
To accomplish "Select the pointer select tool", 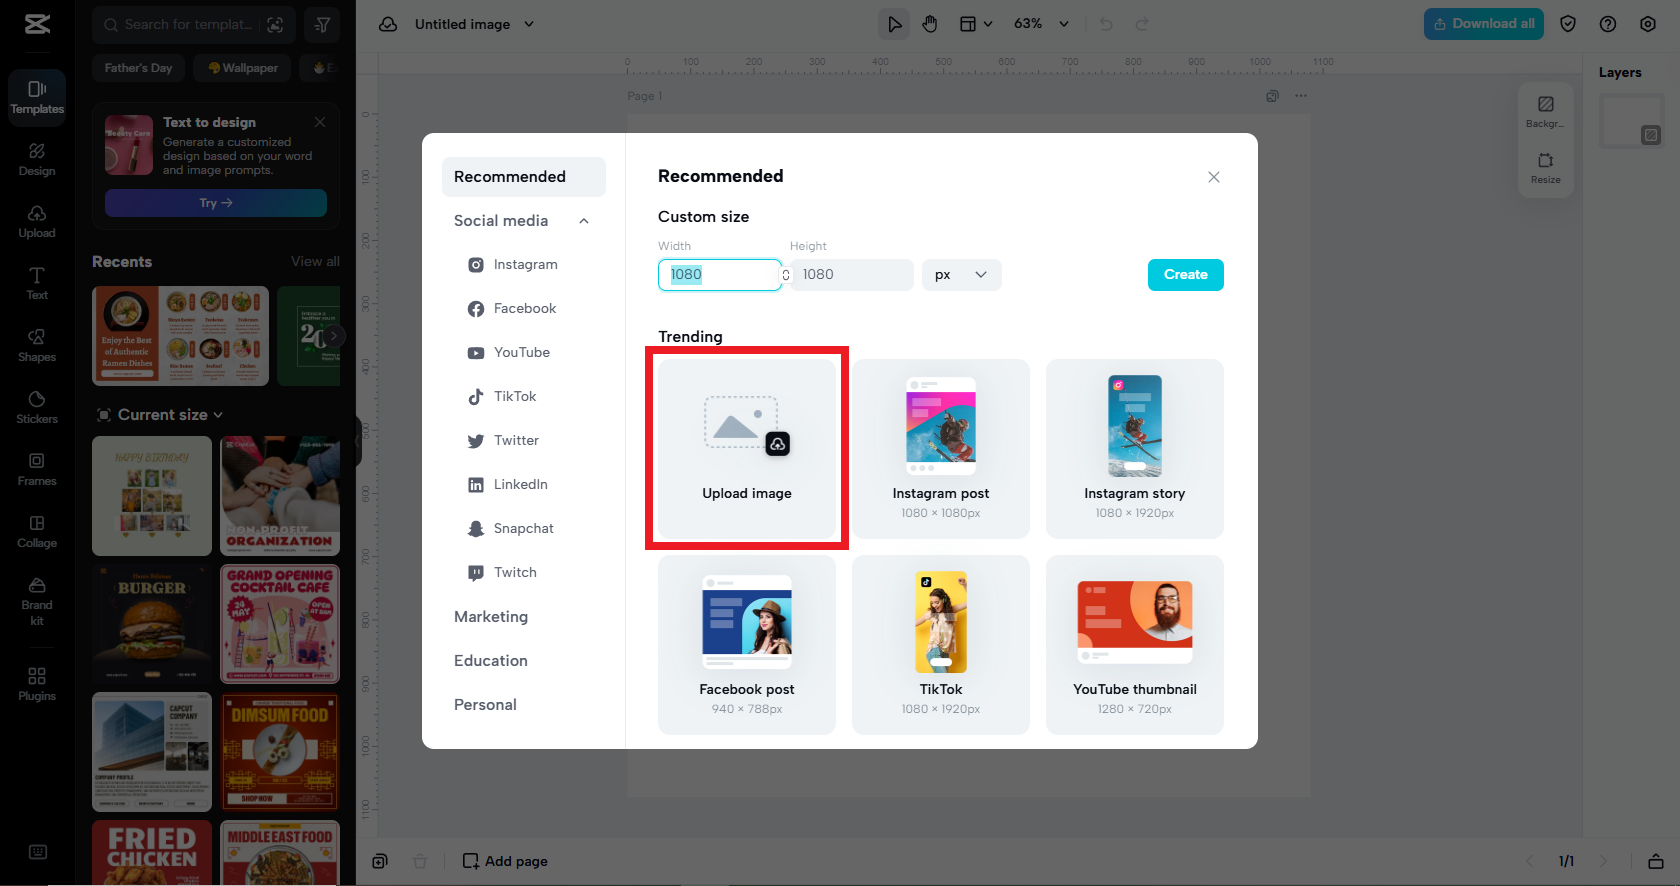I will coord(894,24).
